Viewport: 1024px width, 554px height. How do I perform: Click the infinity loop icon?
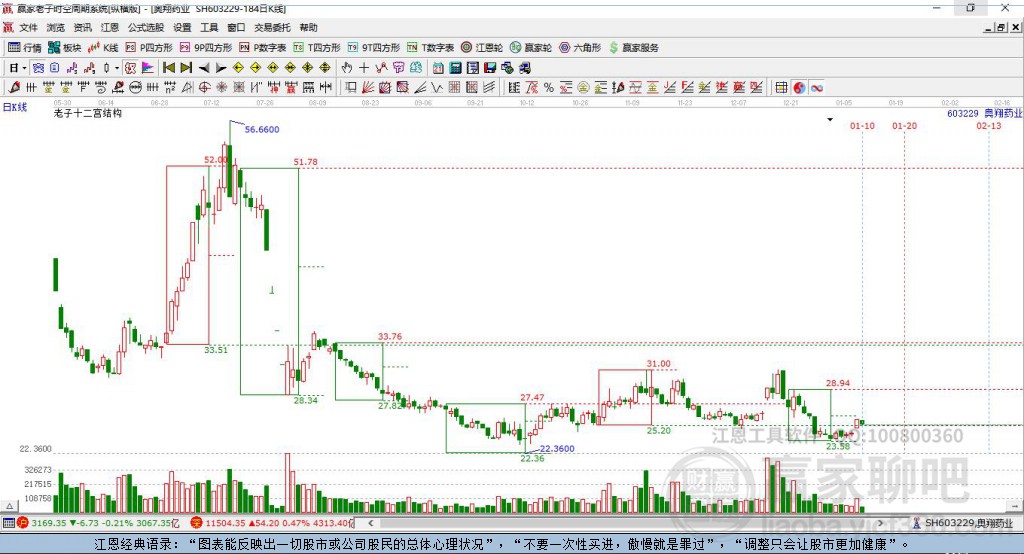pyautogui.click(x=817, y=88)
